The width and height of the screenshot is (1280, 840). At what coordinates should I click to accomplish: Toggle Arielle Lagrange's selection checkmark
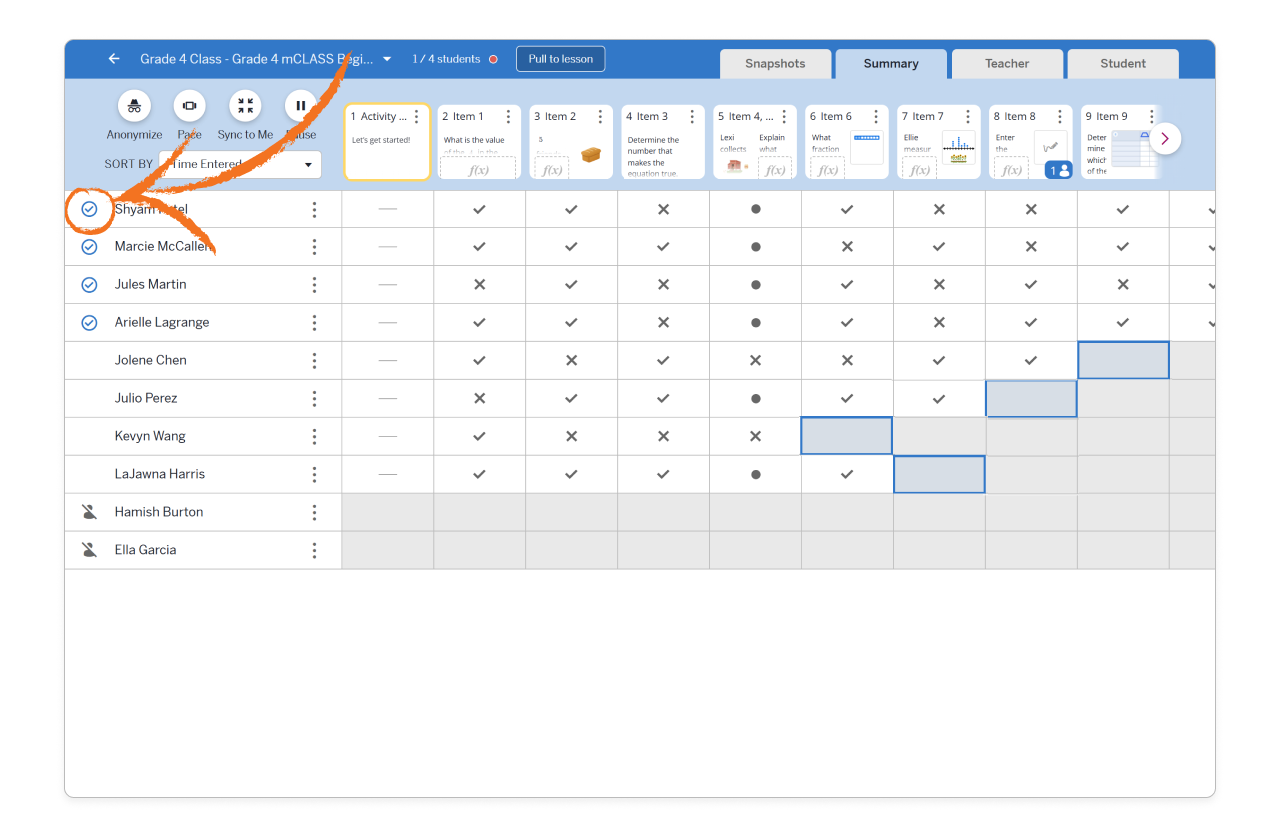pyautogui.click(x=88, y=322)
